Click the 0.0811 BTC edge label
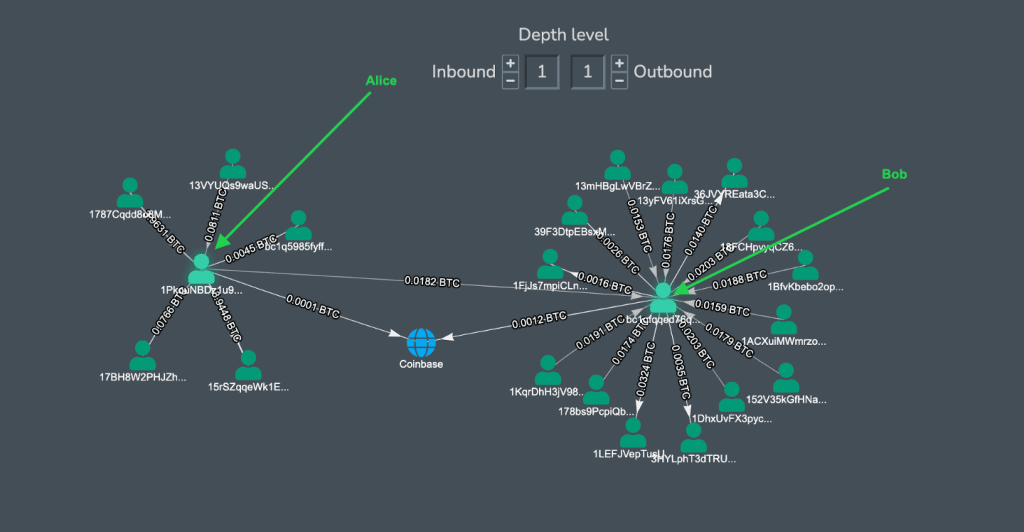The height and width of the screenshot is (532, 1024). (216, 217)
